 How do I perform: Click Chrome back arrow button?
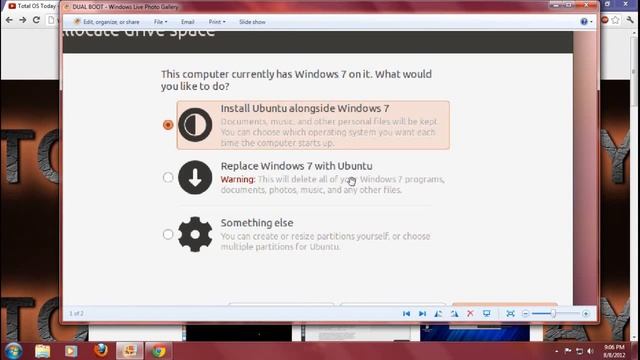[9, 20]
